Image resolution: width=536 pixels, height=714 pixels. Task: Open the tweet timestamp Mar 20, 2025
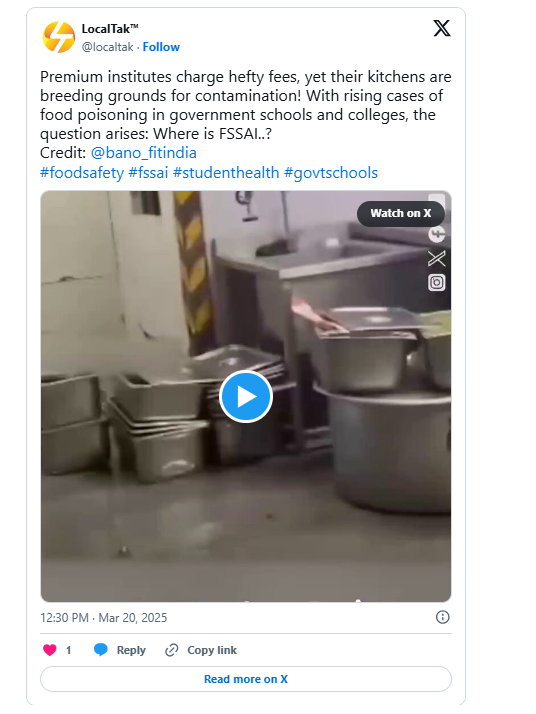click(103, 617)
